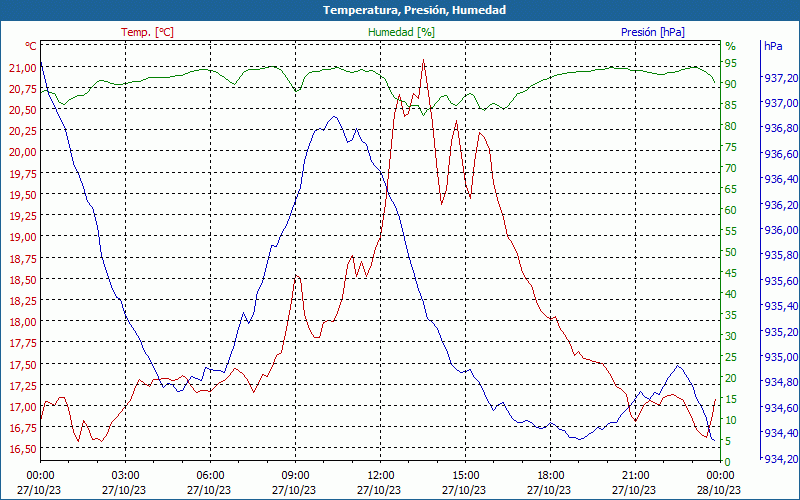This screenshot has height=500, width=800.
Task: Click the 18,00 temperature axis value
Action: click(x=23, y=322)
